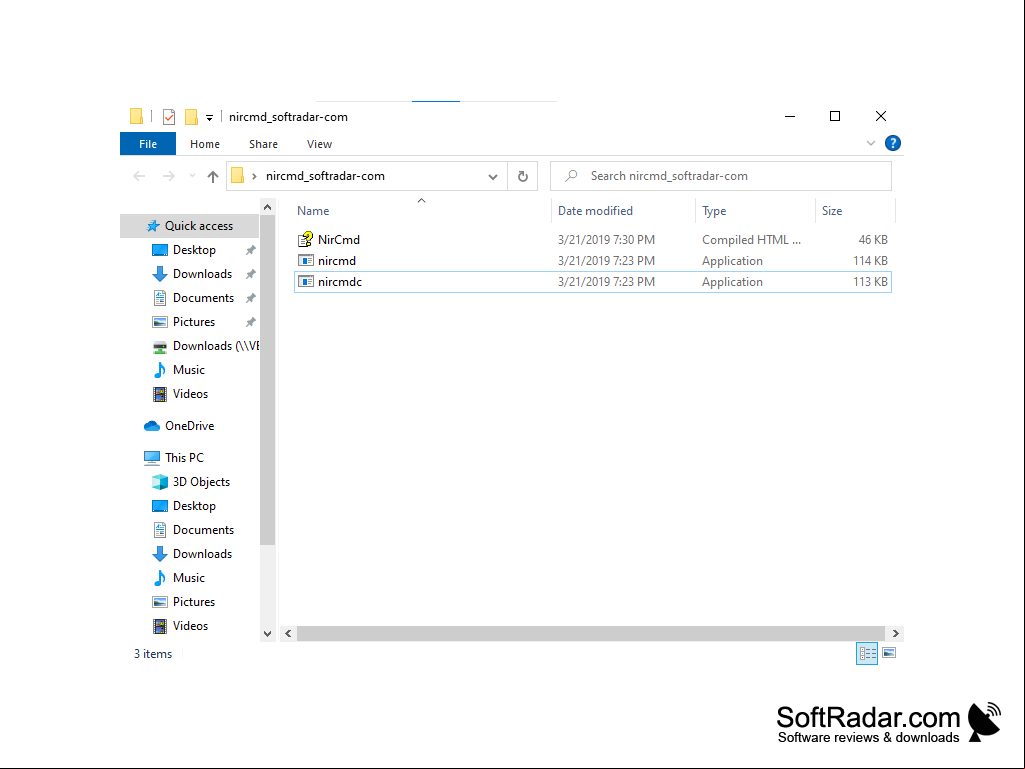Click the 113 KB size cell
This screenshot has width=1025, height=769.
click(870, 282)
